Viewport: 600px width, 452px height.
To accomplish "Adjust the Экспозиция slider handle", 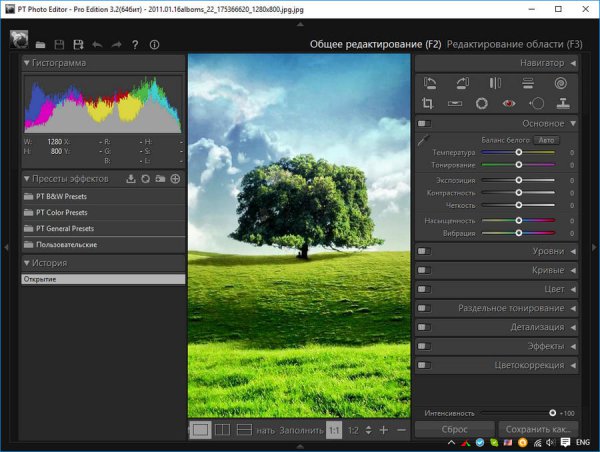I will [x=518, y=180].
